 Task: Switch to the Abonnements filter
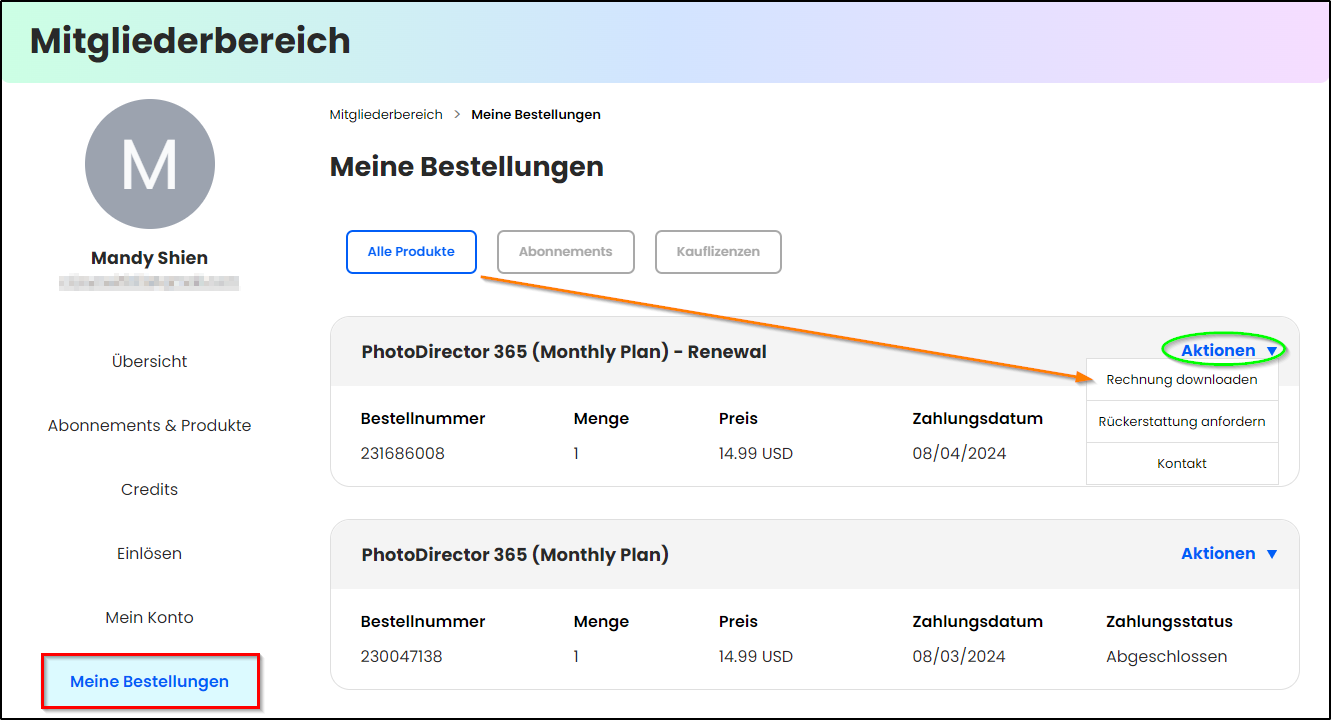[566, 252]
